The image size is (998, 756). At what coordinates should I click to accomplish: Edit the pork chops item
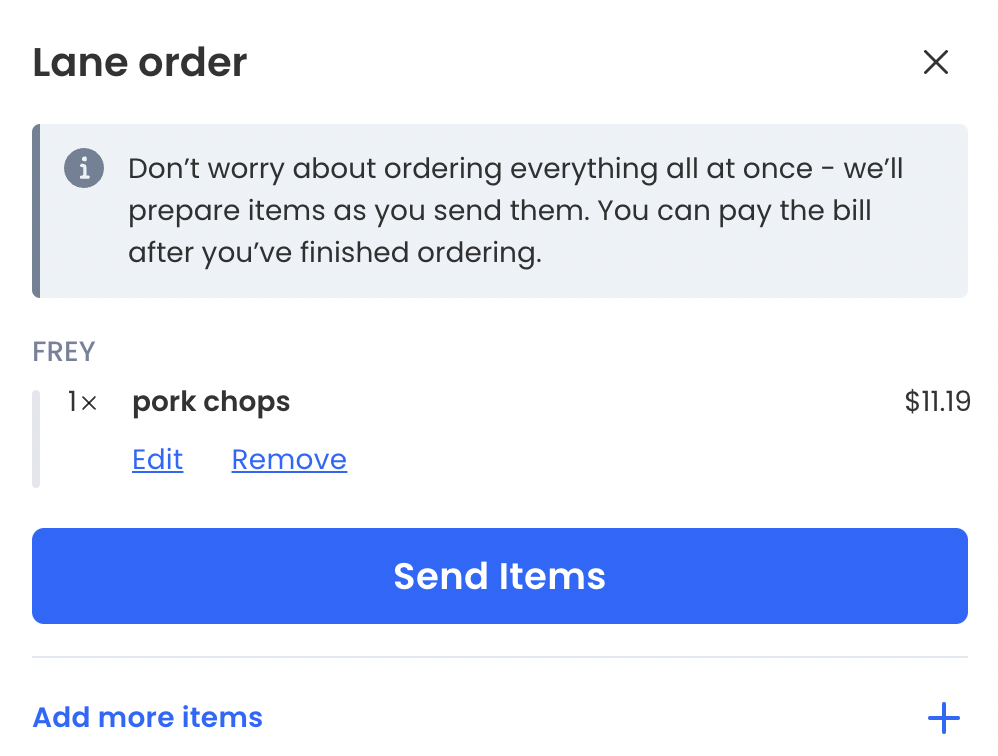click(157, 459)
